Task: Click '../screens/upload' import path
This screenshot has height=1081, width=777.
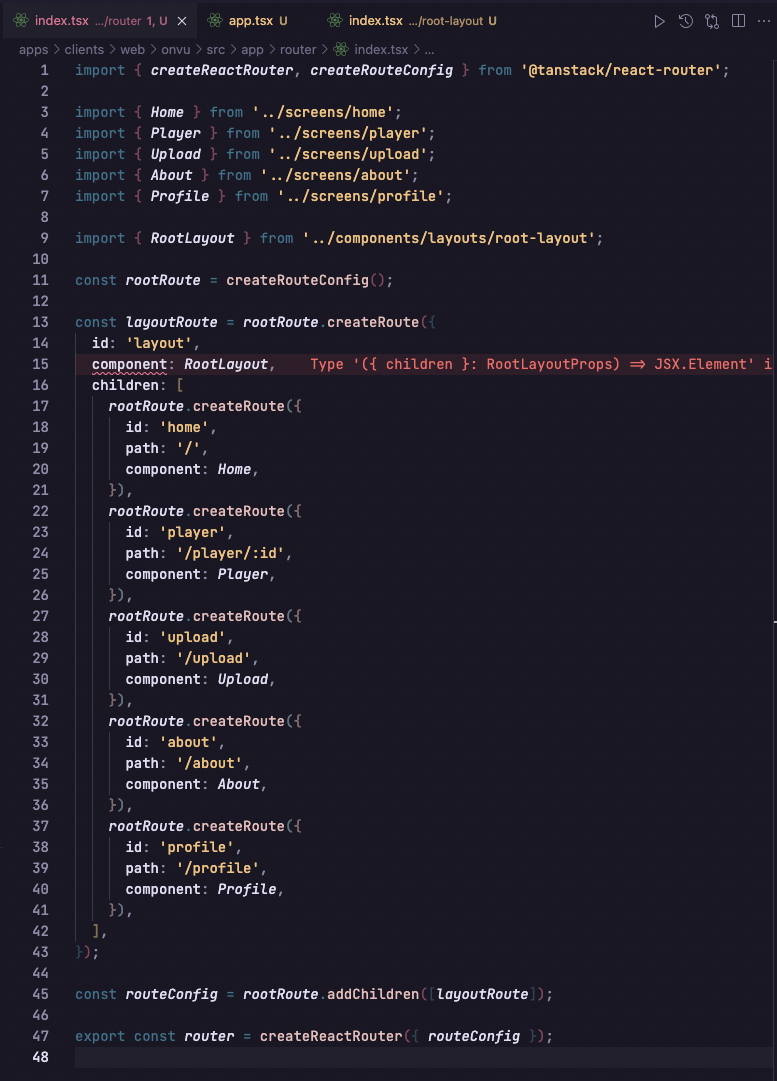Action: [347, 154]
